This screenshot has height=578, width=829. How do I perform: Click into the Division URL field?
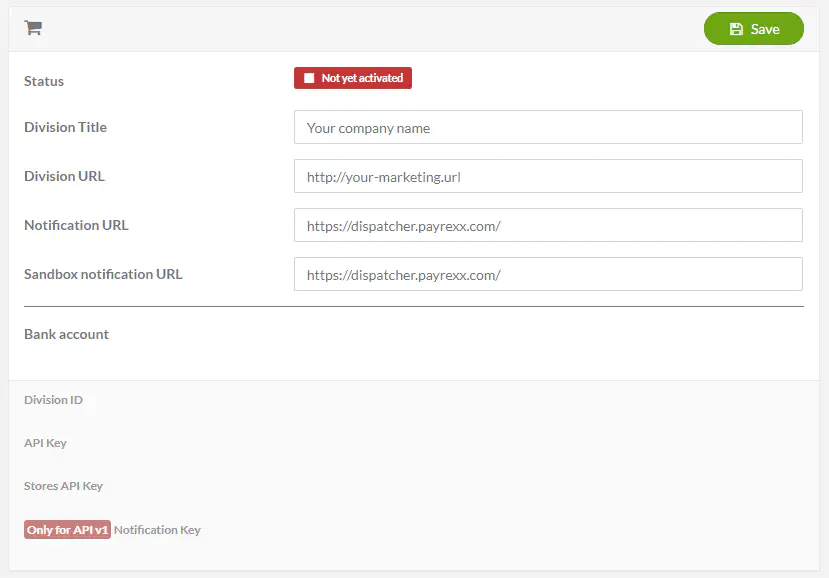pyautogui.click(x=548, y=177)
